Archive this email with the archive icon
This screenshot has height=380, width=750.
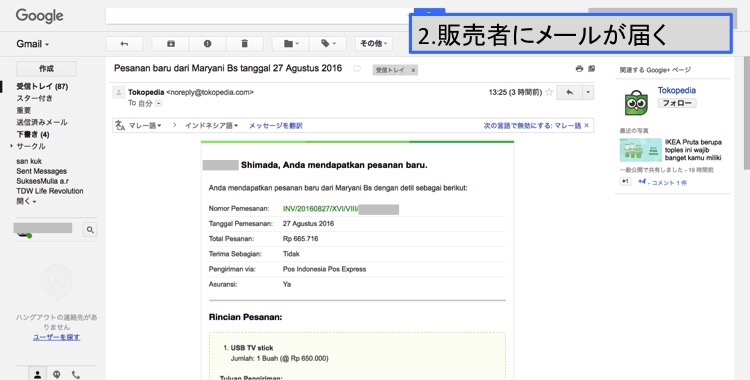tap(171, 44)
